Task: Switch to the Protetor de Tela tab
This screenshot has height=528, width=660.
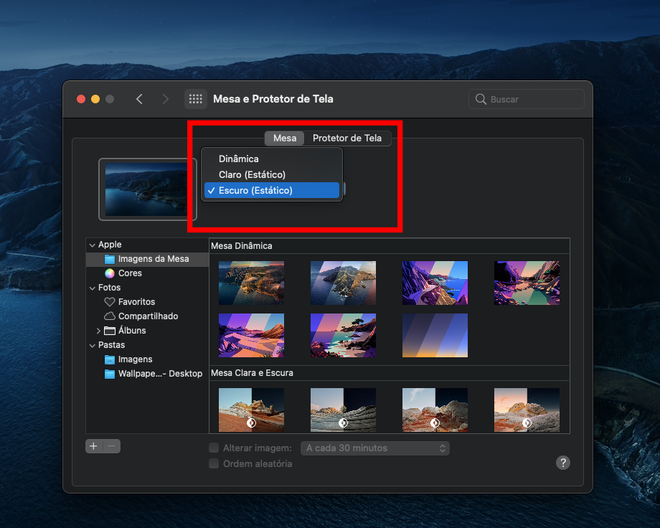Action: (x=347, y=138)
